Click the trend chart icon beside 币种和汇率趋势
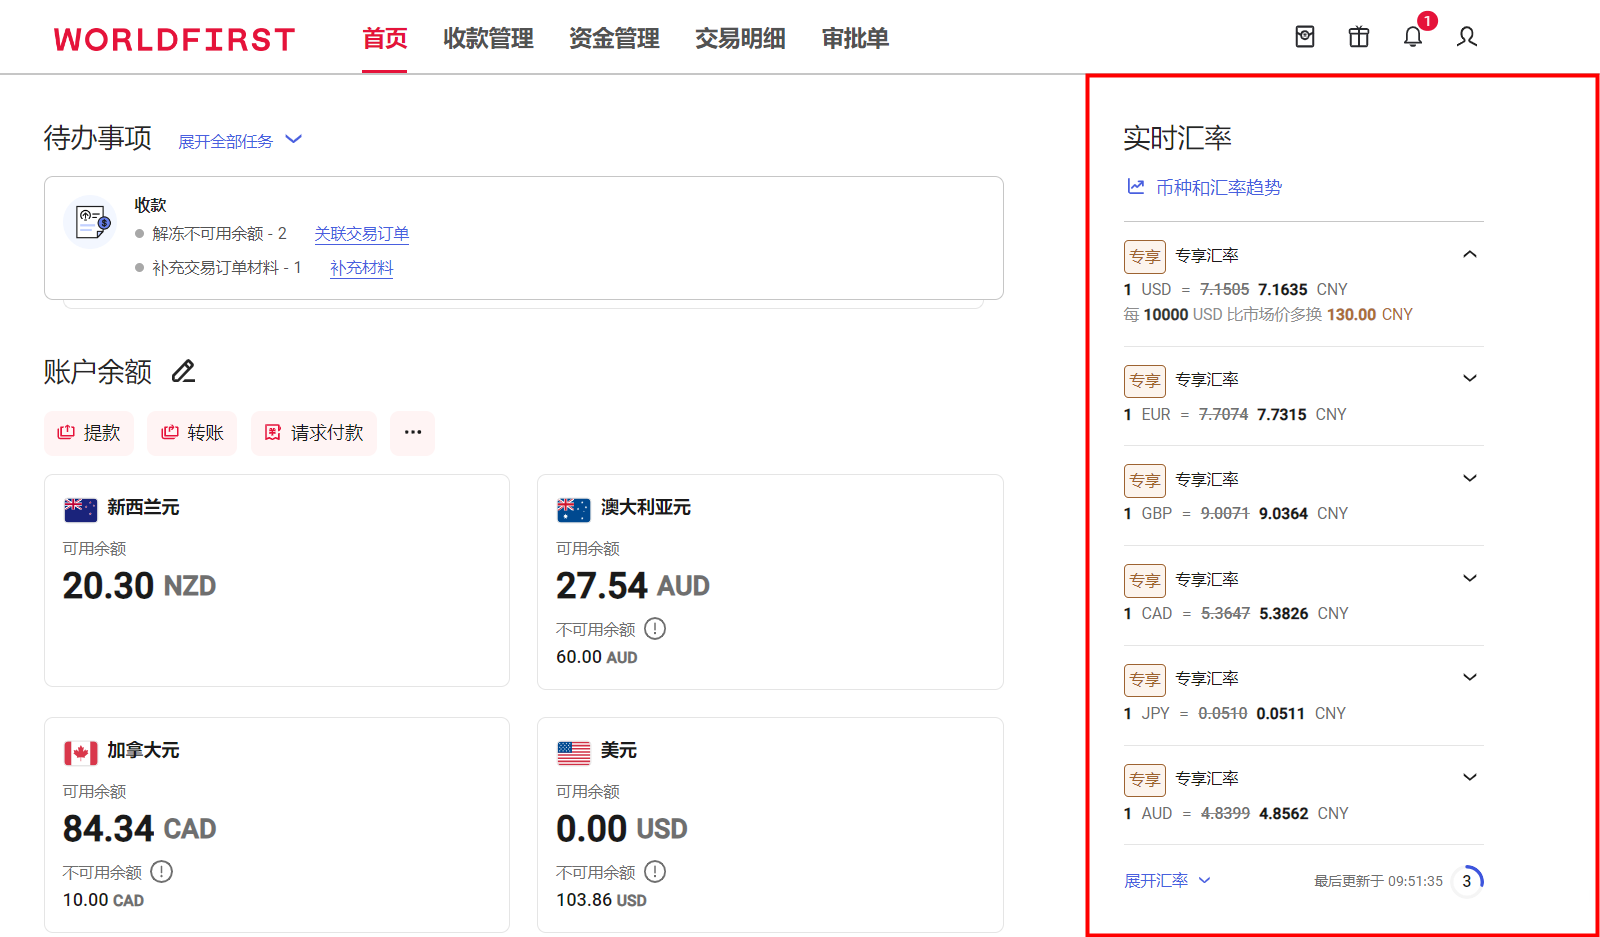This screenshot has height=937, width=1600. (x=1134, y=186)
